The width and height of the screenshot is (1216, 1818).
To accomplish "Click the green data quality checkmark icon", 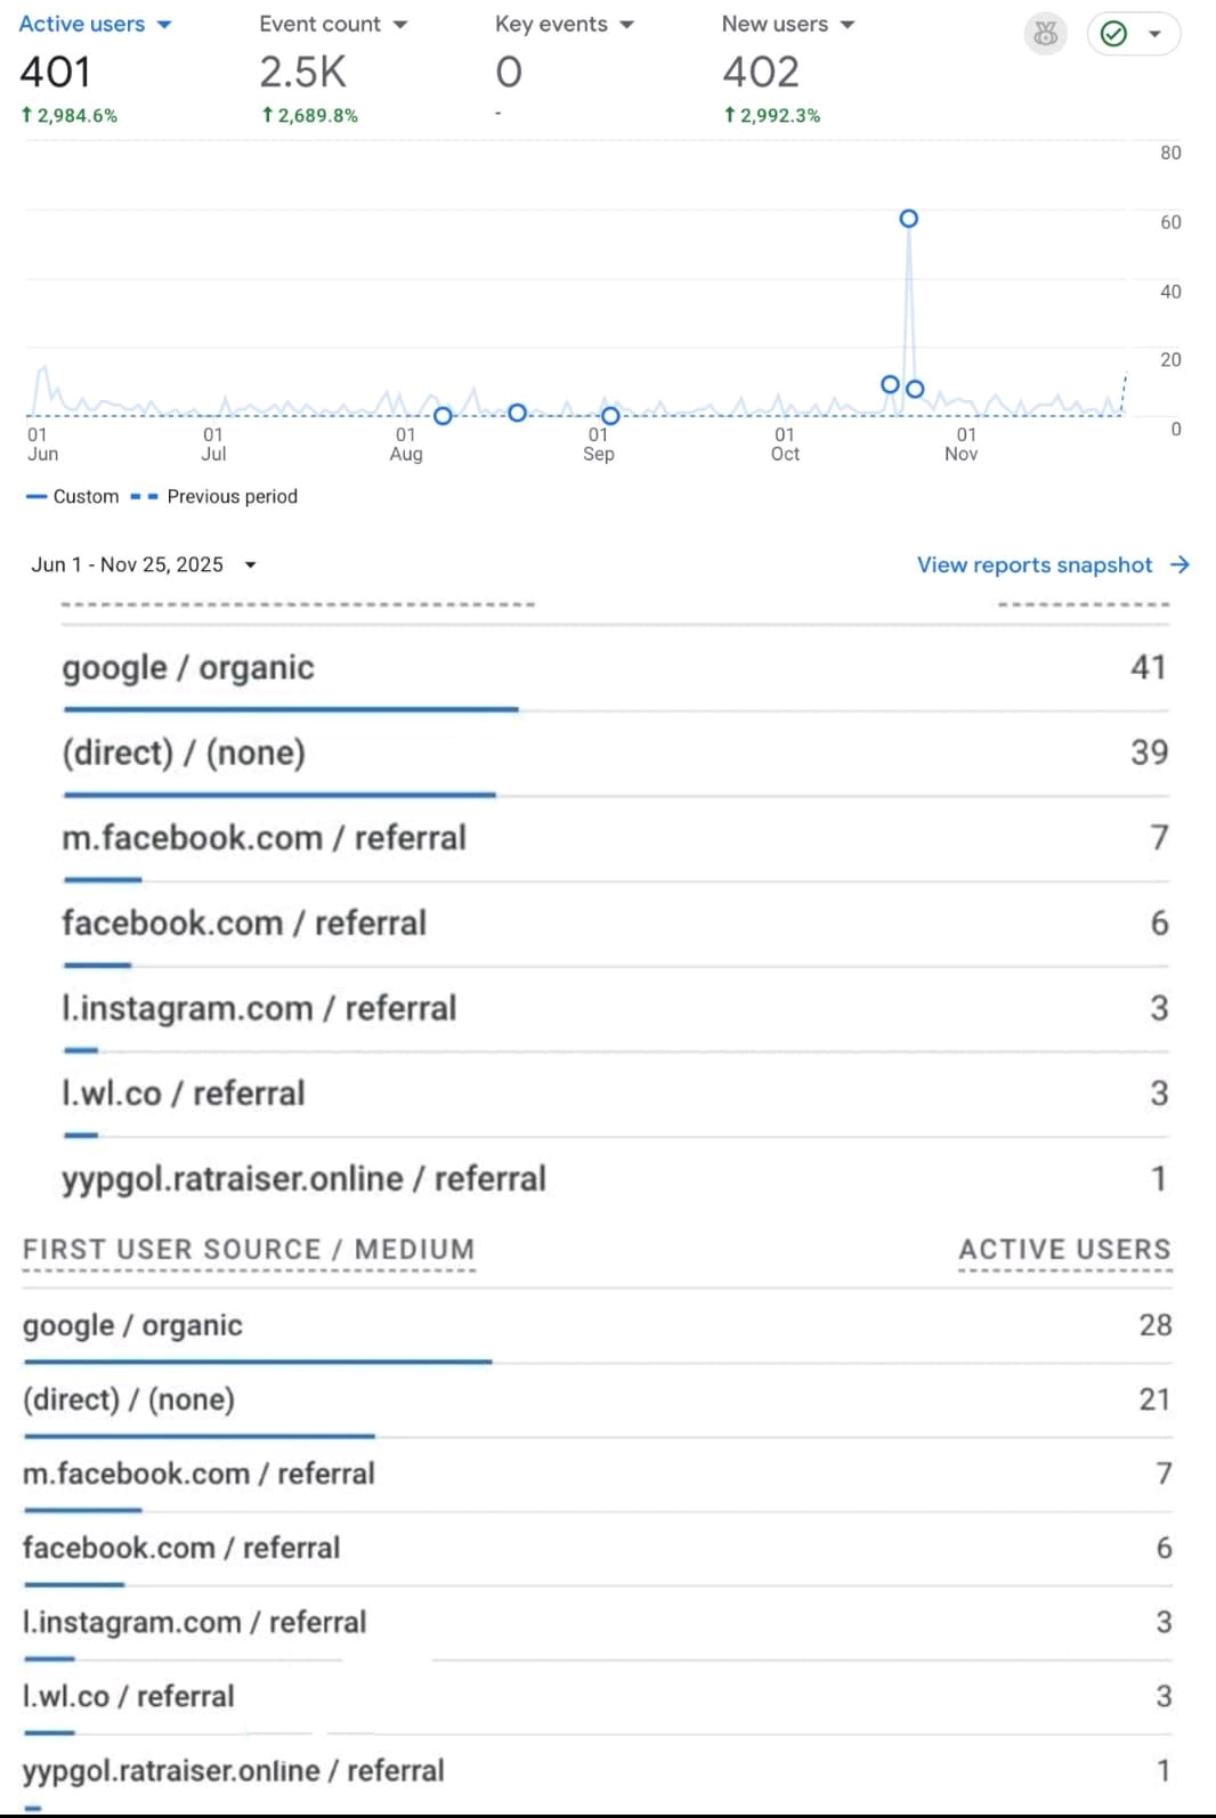I will [x=1112, y=33].
